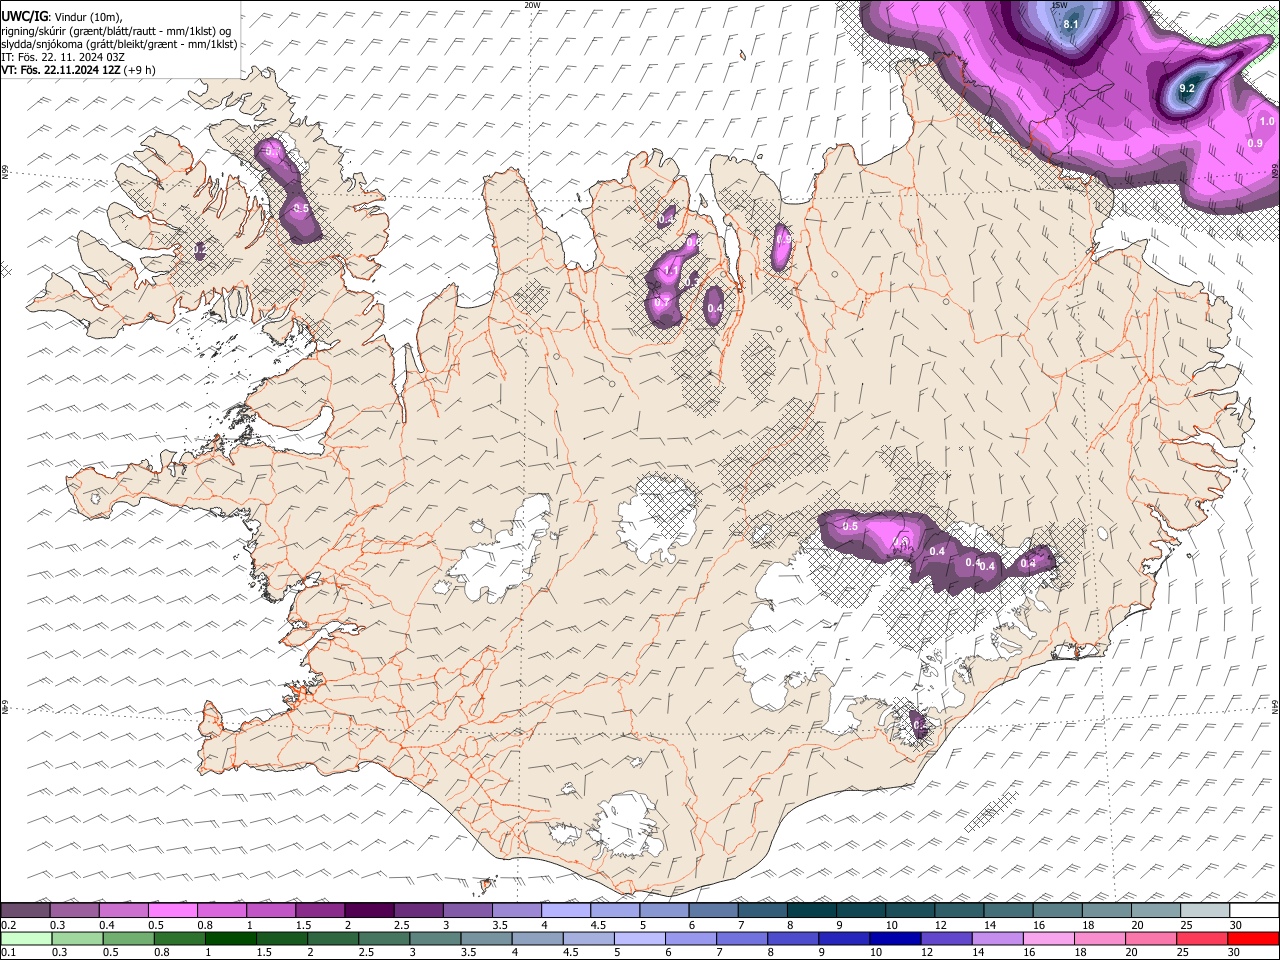
Task: Click the 'rigning/skúrir' legend description line
Action: point(116,30)
